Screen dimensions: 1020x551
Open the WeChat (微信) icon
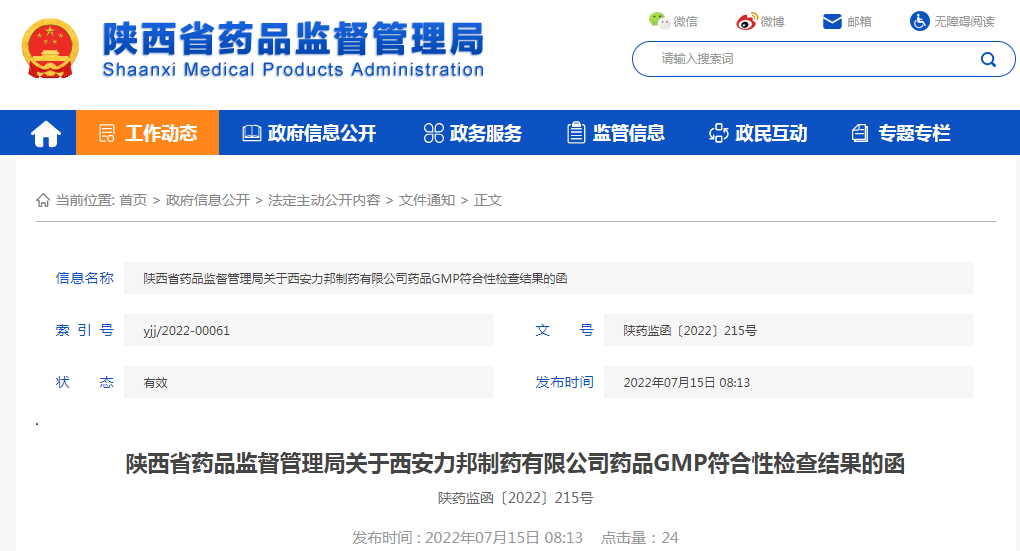pyautogui.click(x=659, y=21)
